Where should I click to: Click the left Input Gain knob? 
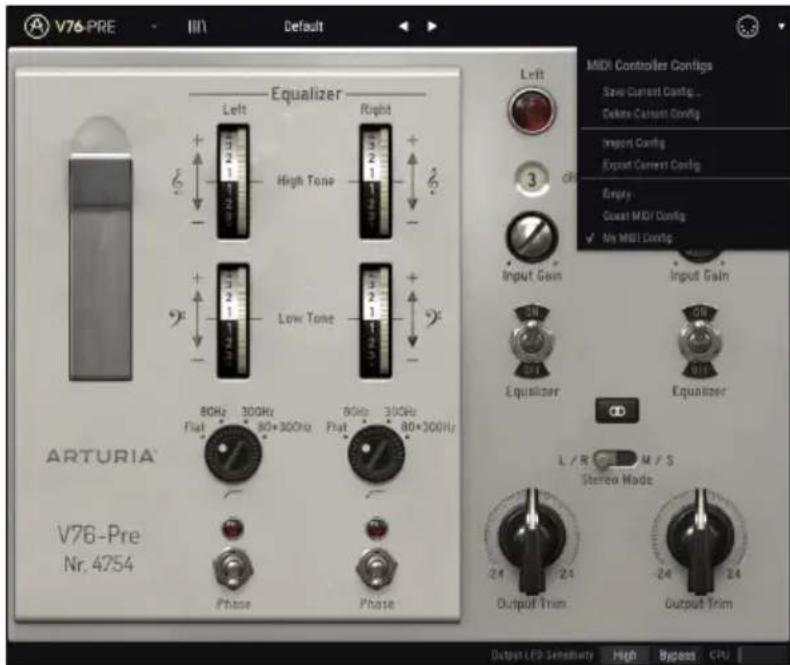(x=532, y=238)
